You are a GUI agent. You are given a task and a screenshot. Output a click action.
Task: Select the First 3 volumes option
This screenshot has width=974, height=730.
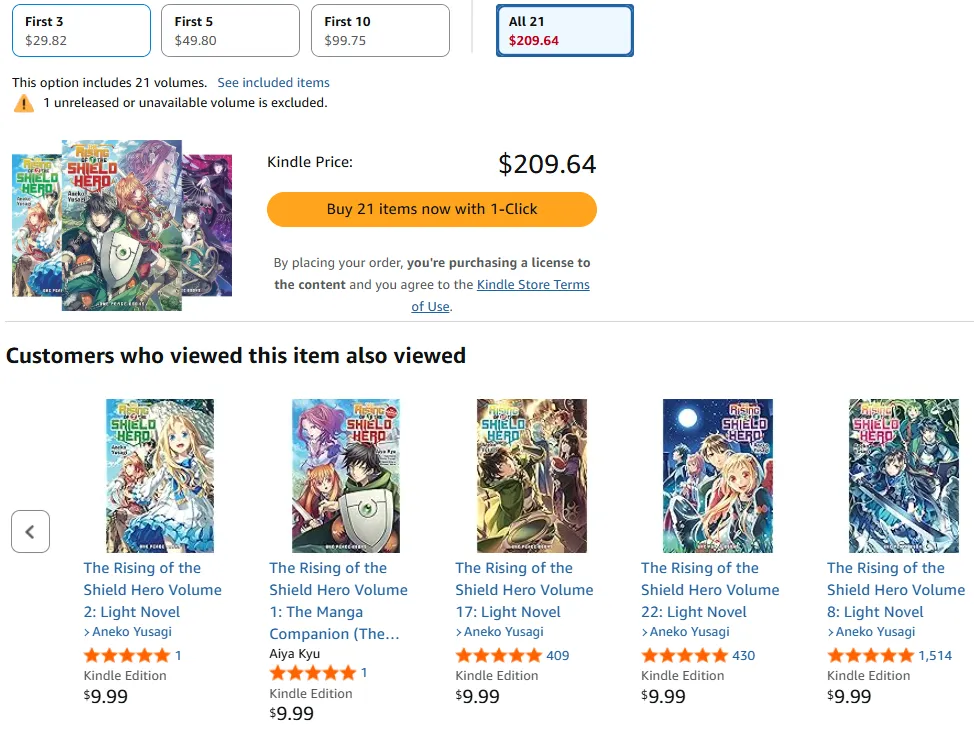81,31
